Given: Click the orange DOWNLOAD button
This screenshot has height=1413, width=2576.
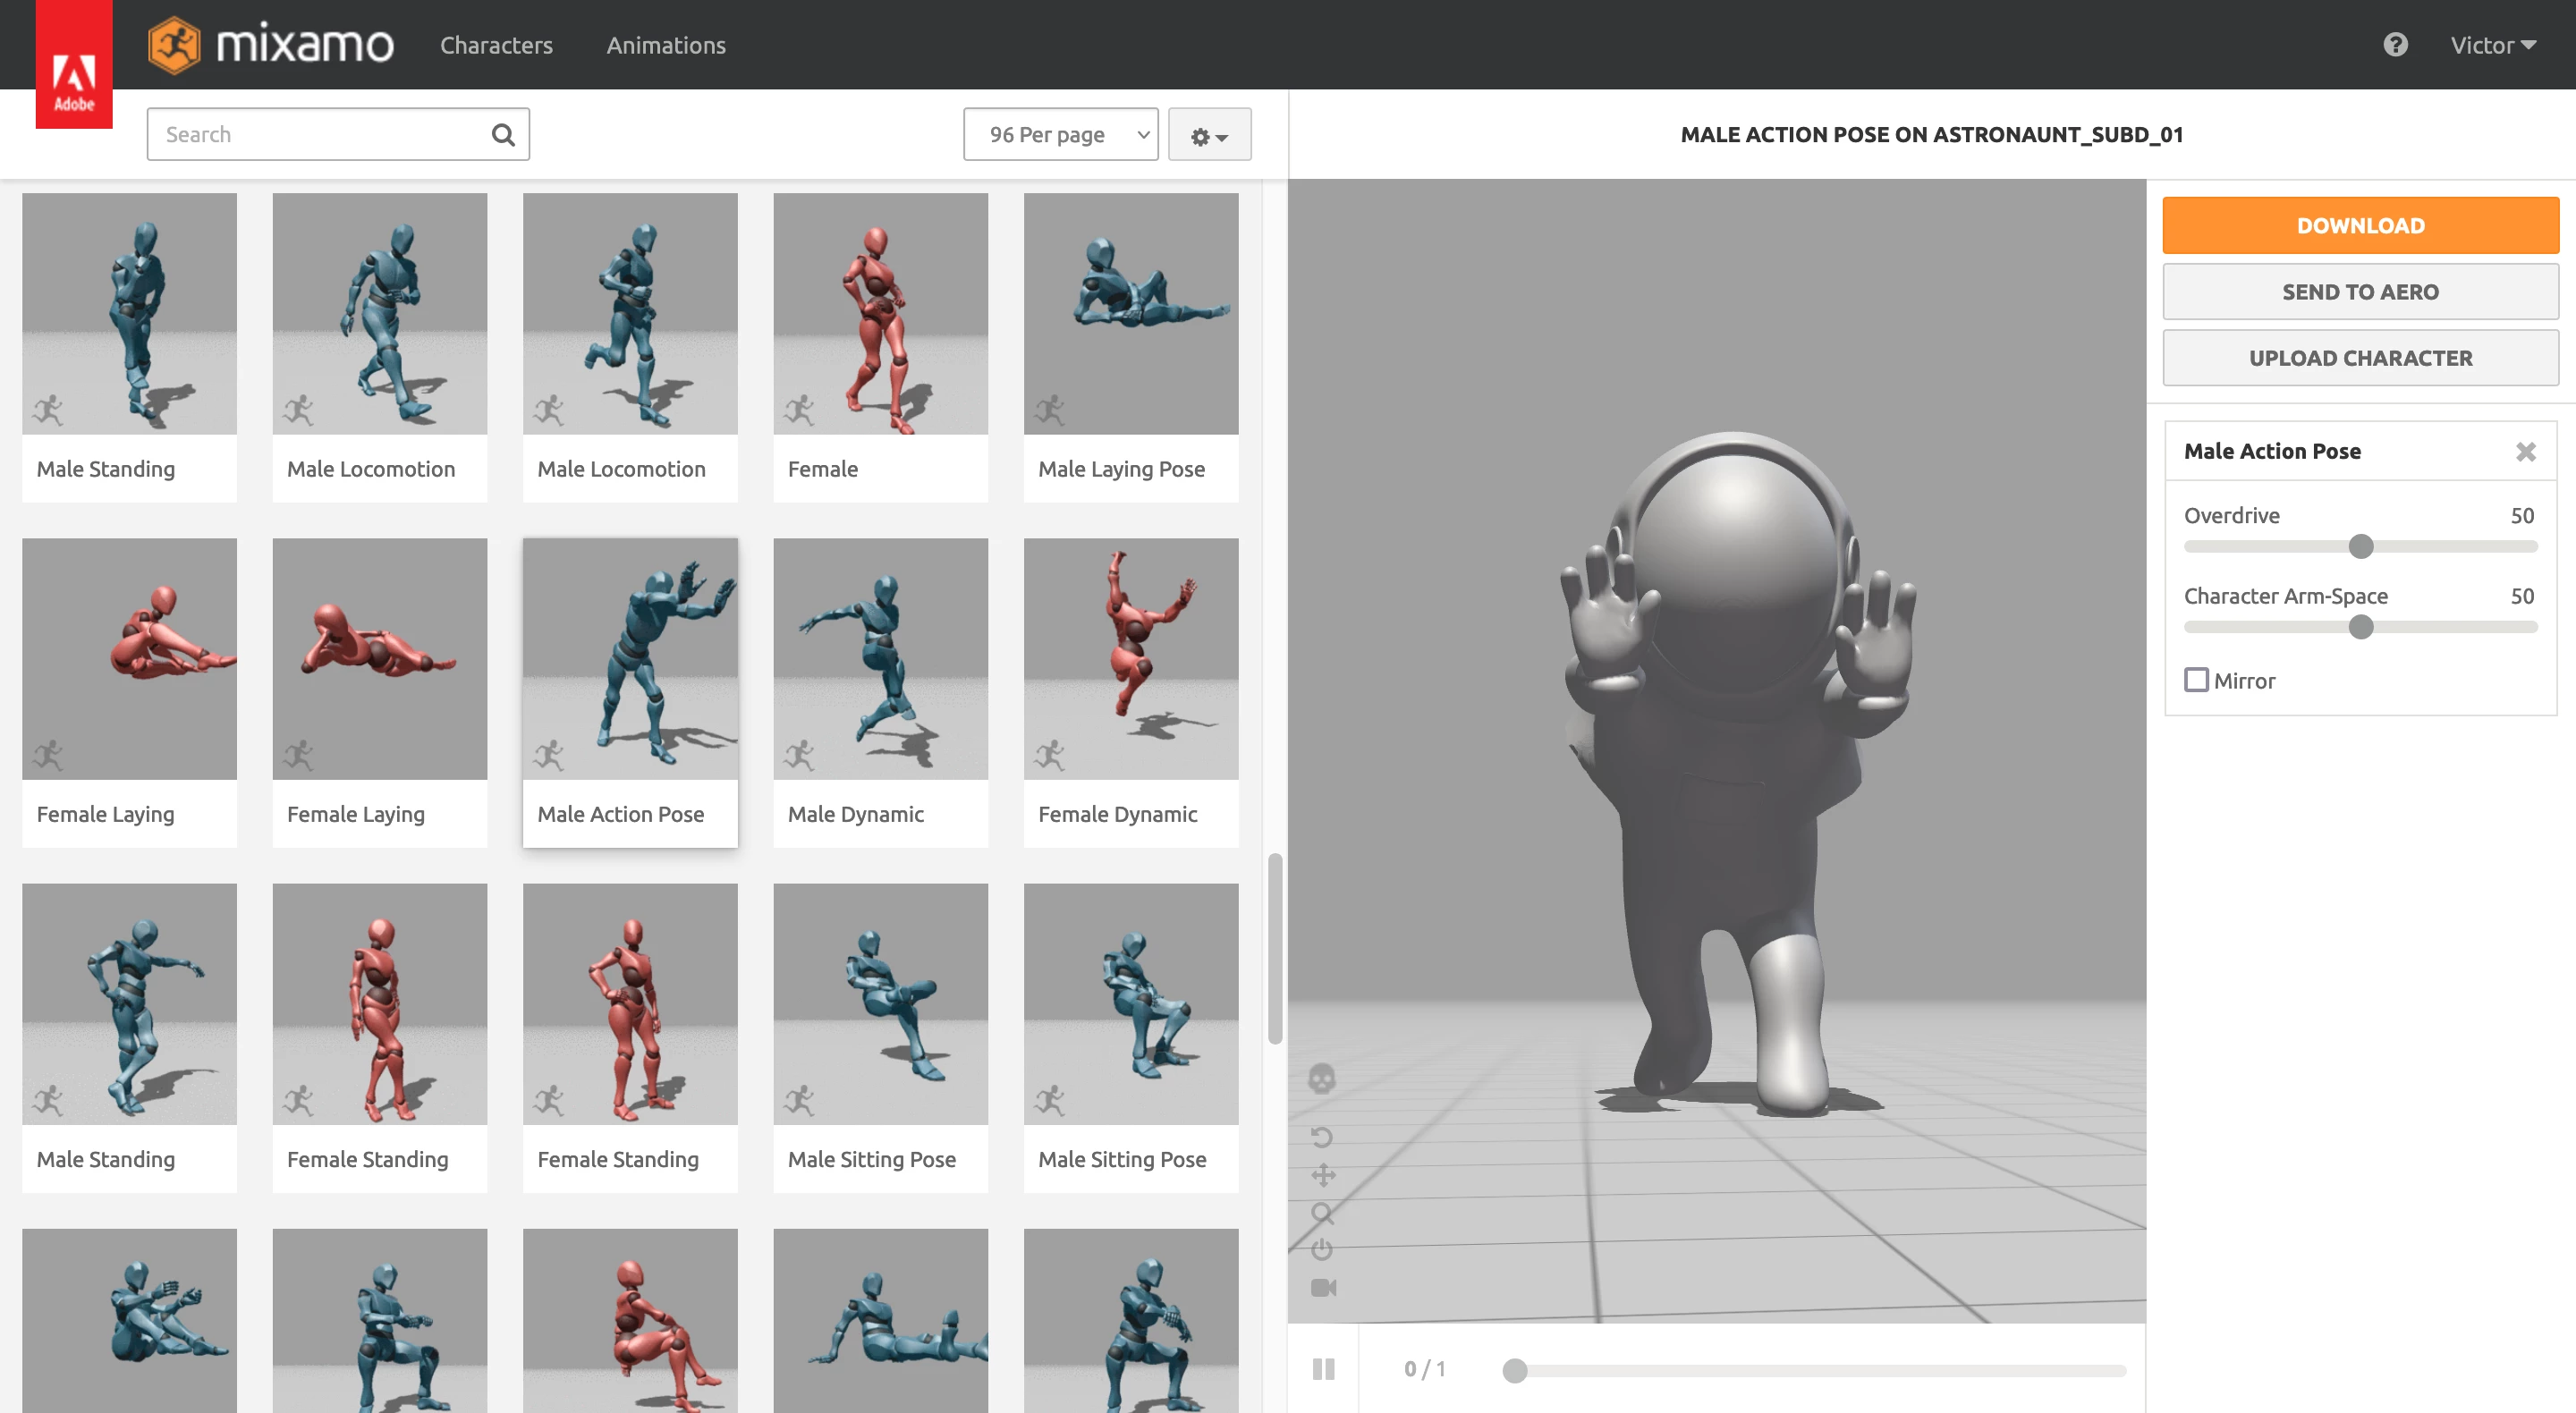Looking at the screenshot, I should (x=2360, y=226).
